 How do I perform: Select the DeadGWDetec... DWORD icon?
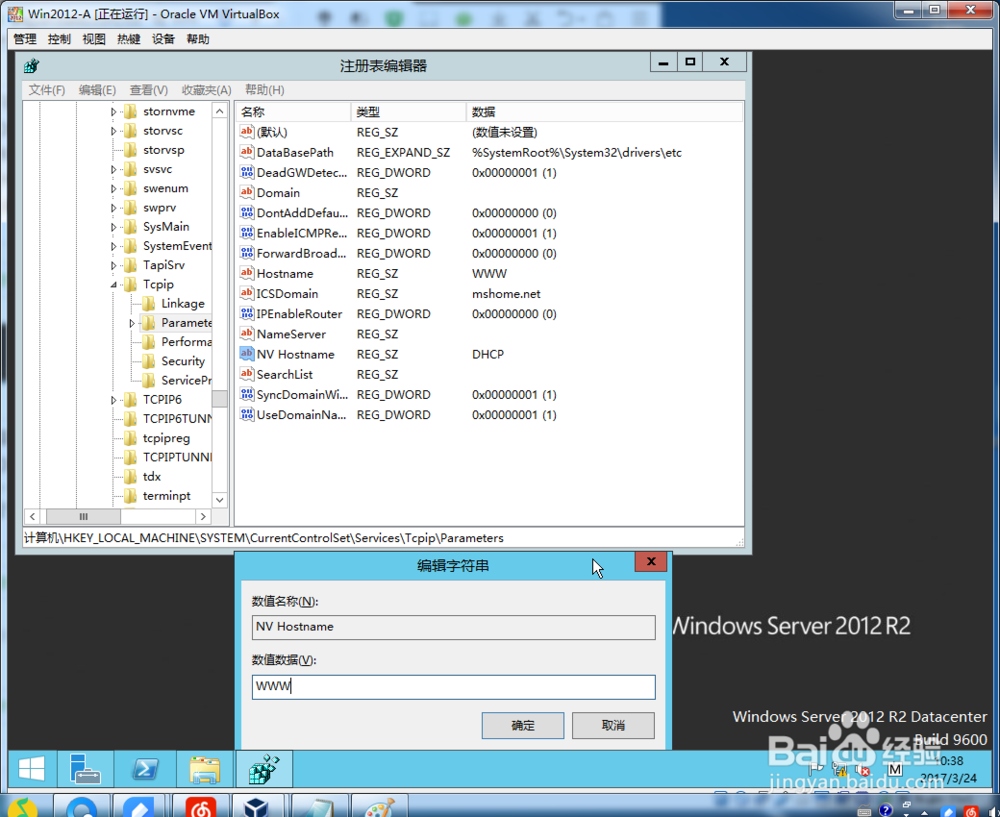[247, 172]
